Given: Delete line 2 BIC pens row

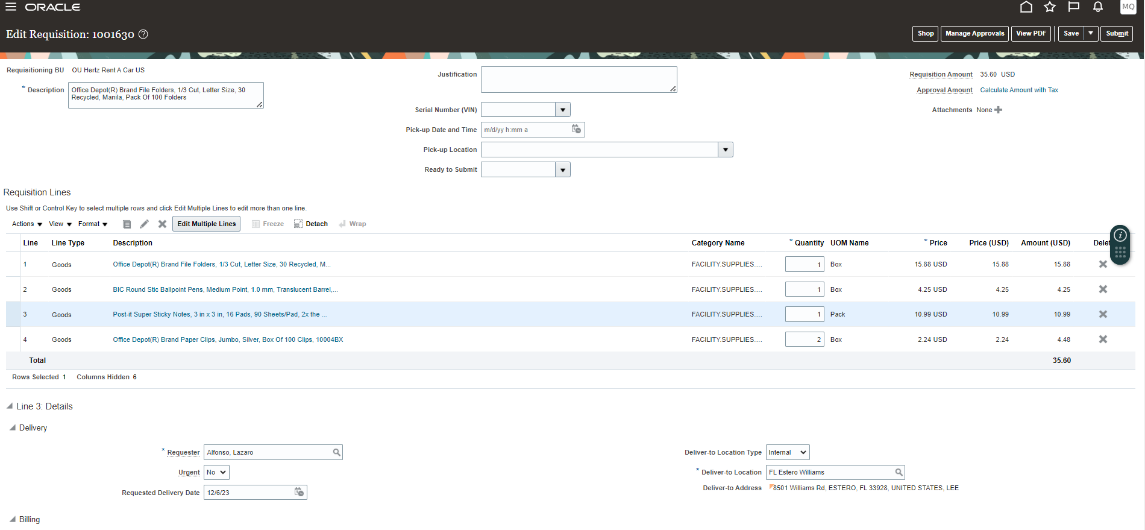Looking at the screenshot, I should (x=1103, y=289).
